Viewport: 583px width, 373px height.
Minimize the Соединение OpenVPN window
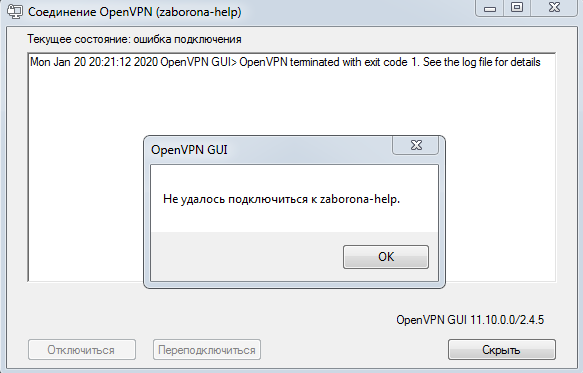pos(490,7)
